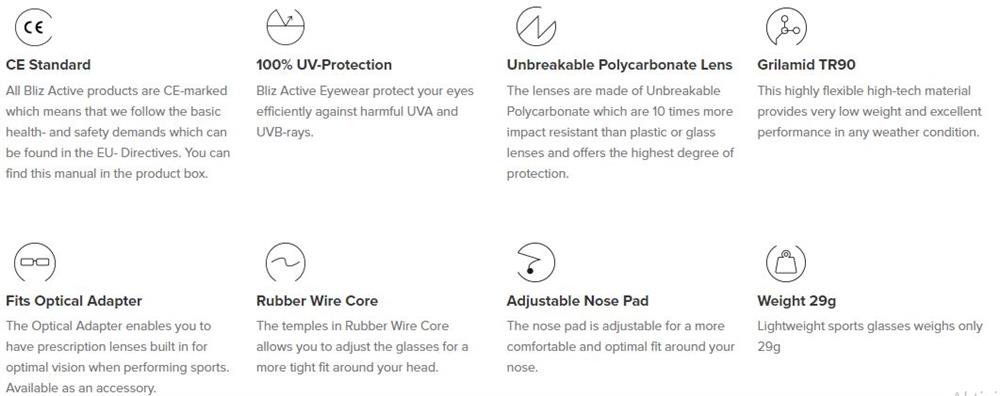Click the 100% UV-Protection icon

[285, 26]
